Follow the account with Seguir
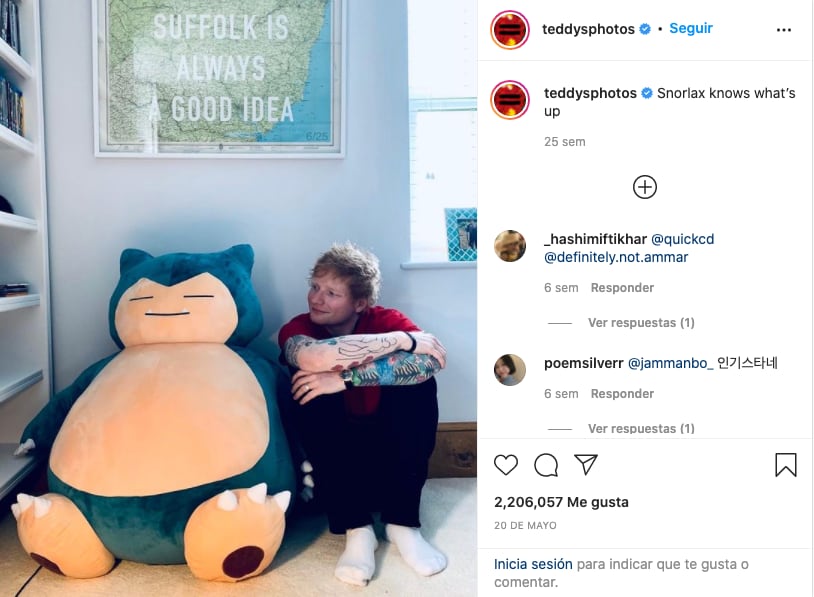Screen dimensions: 814x597 [691, 28]
